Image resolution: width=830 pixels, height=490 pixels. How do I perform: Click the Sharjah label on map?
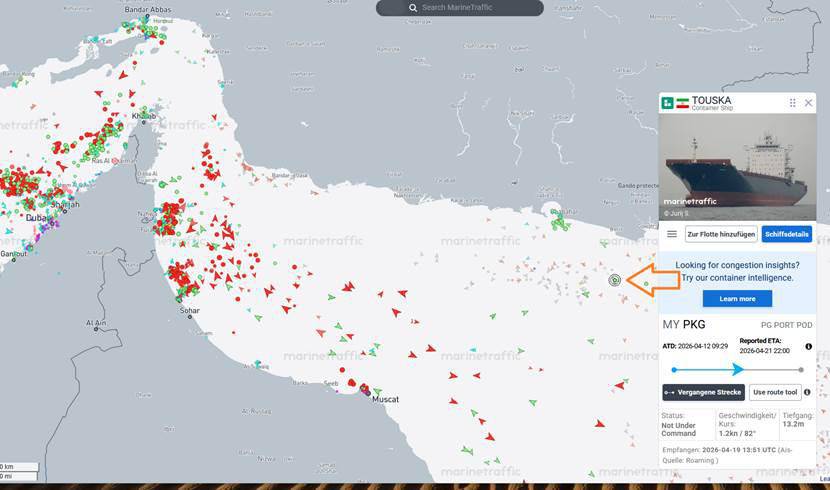[x=65, y=204]
